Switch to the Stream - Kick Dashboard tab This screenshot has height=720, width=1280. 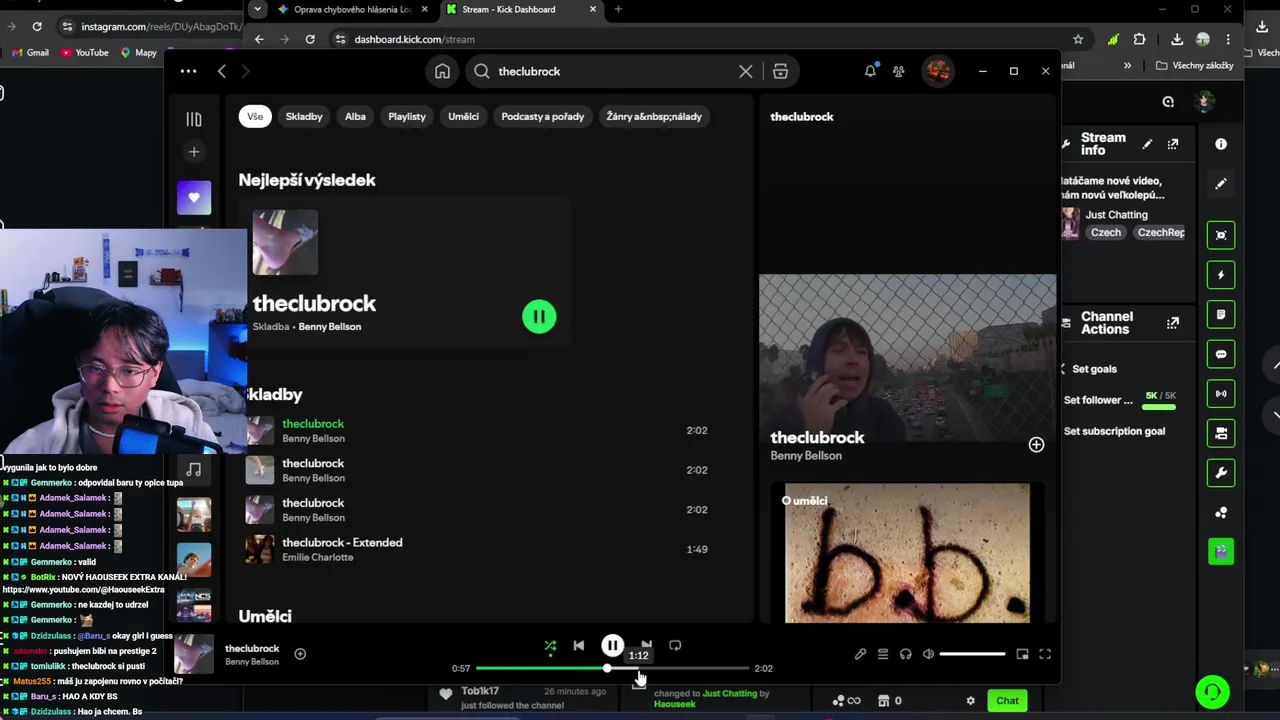(520, 10)
